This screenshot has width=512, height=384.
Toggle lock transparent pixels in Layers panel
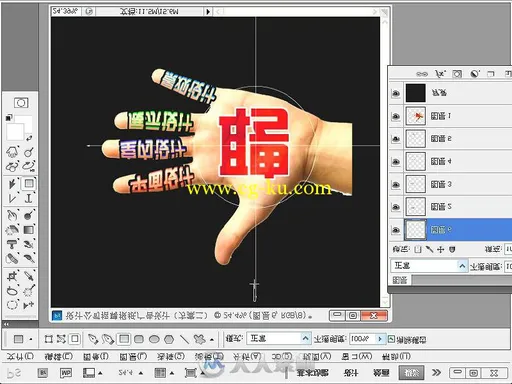pyautogui.click(x=418, y=249)
